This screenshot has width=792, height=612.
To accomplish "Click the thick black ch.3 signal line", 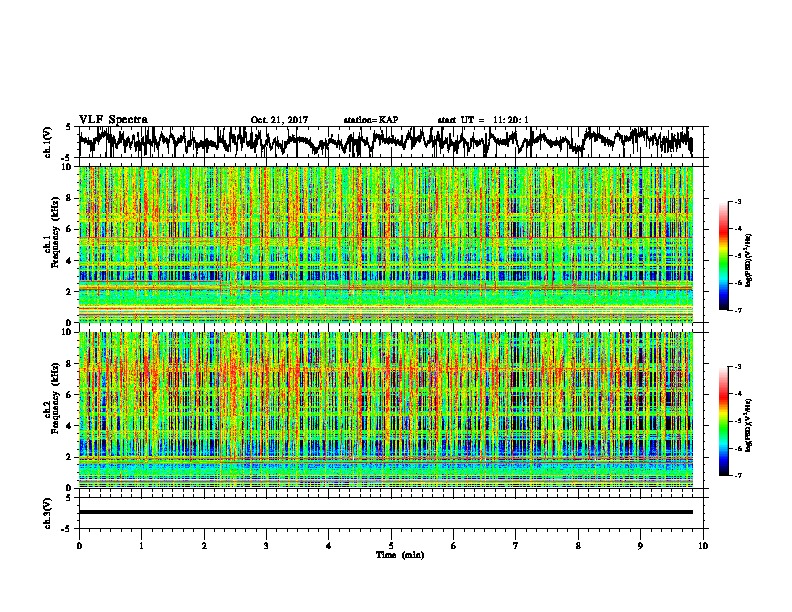I will click(x=386, y=512).
